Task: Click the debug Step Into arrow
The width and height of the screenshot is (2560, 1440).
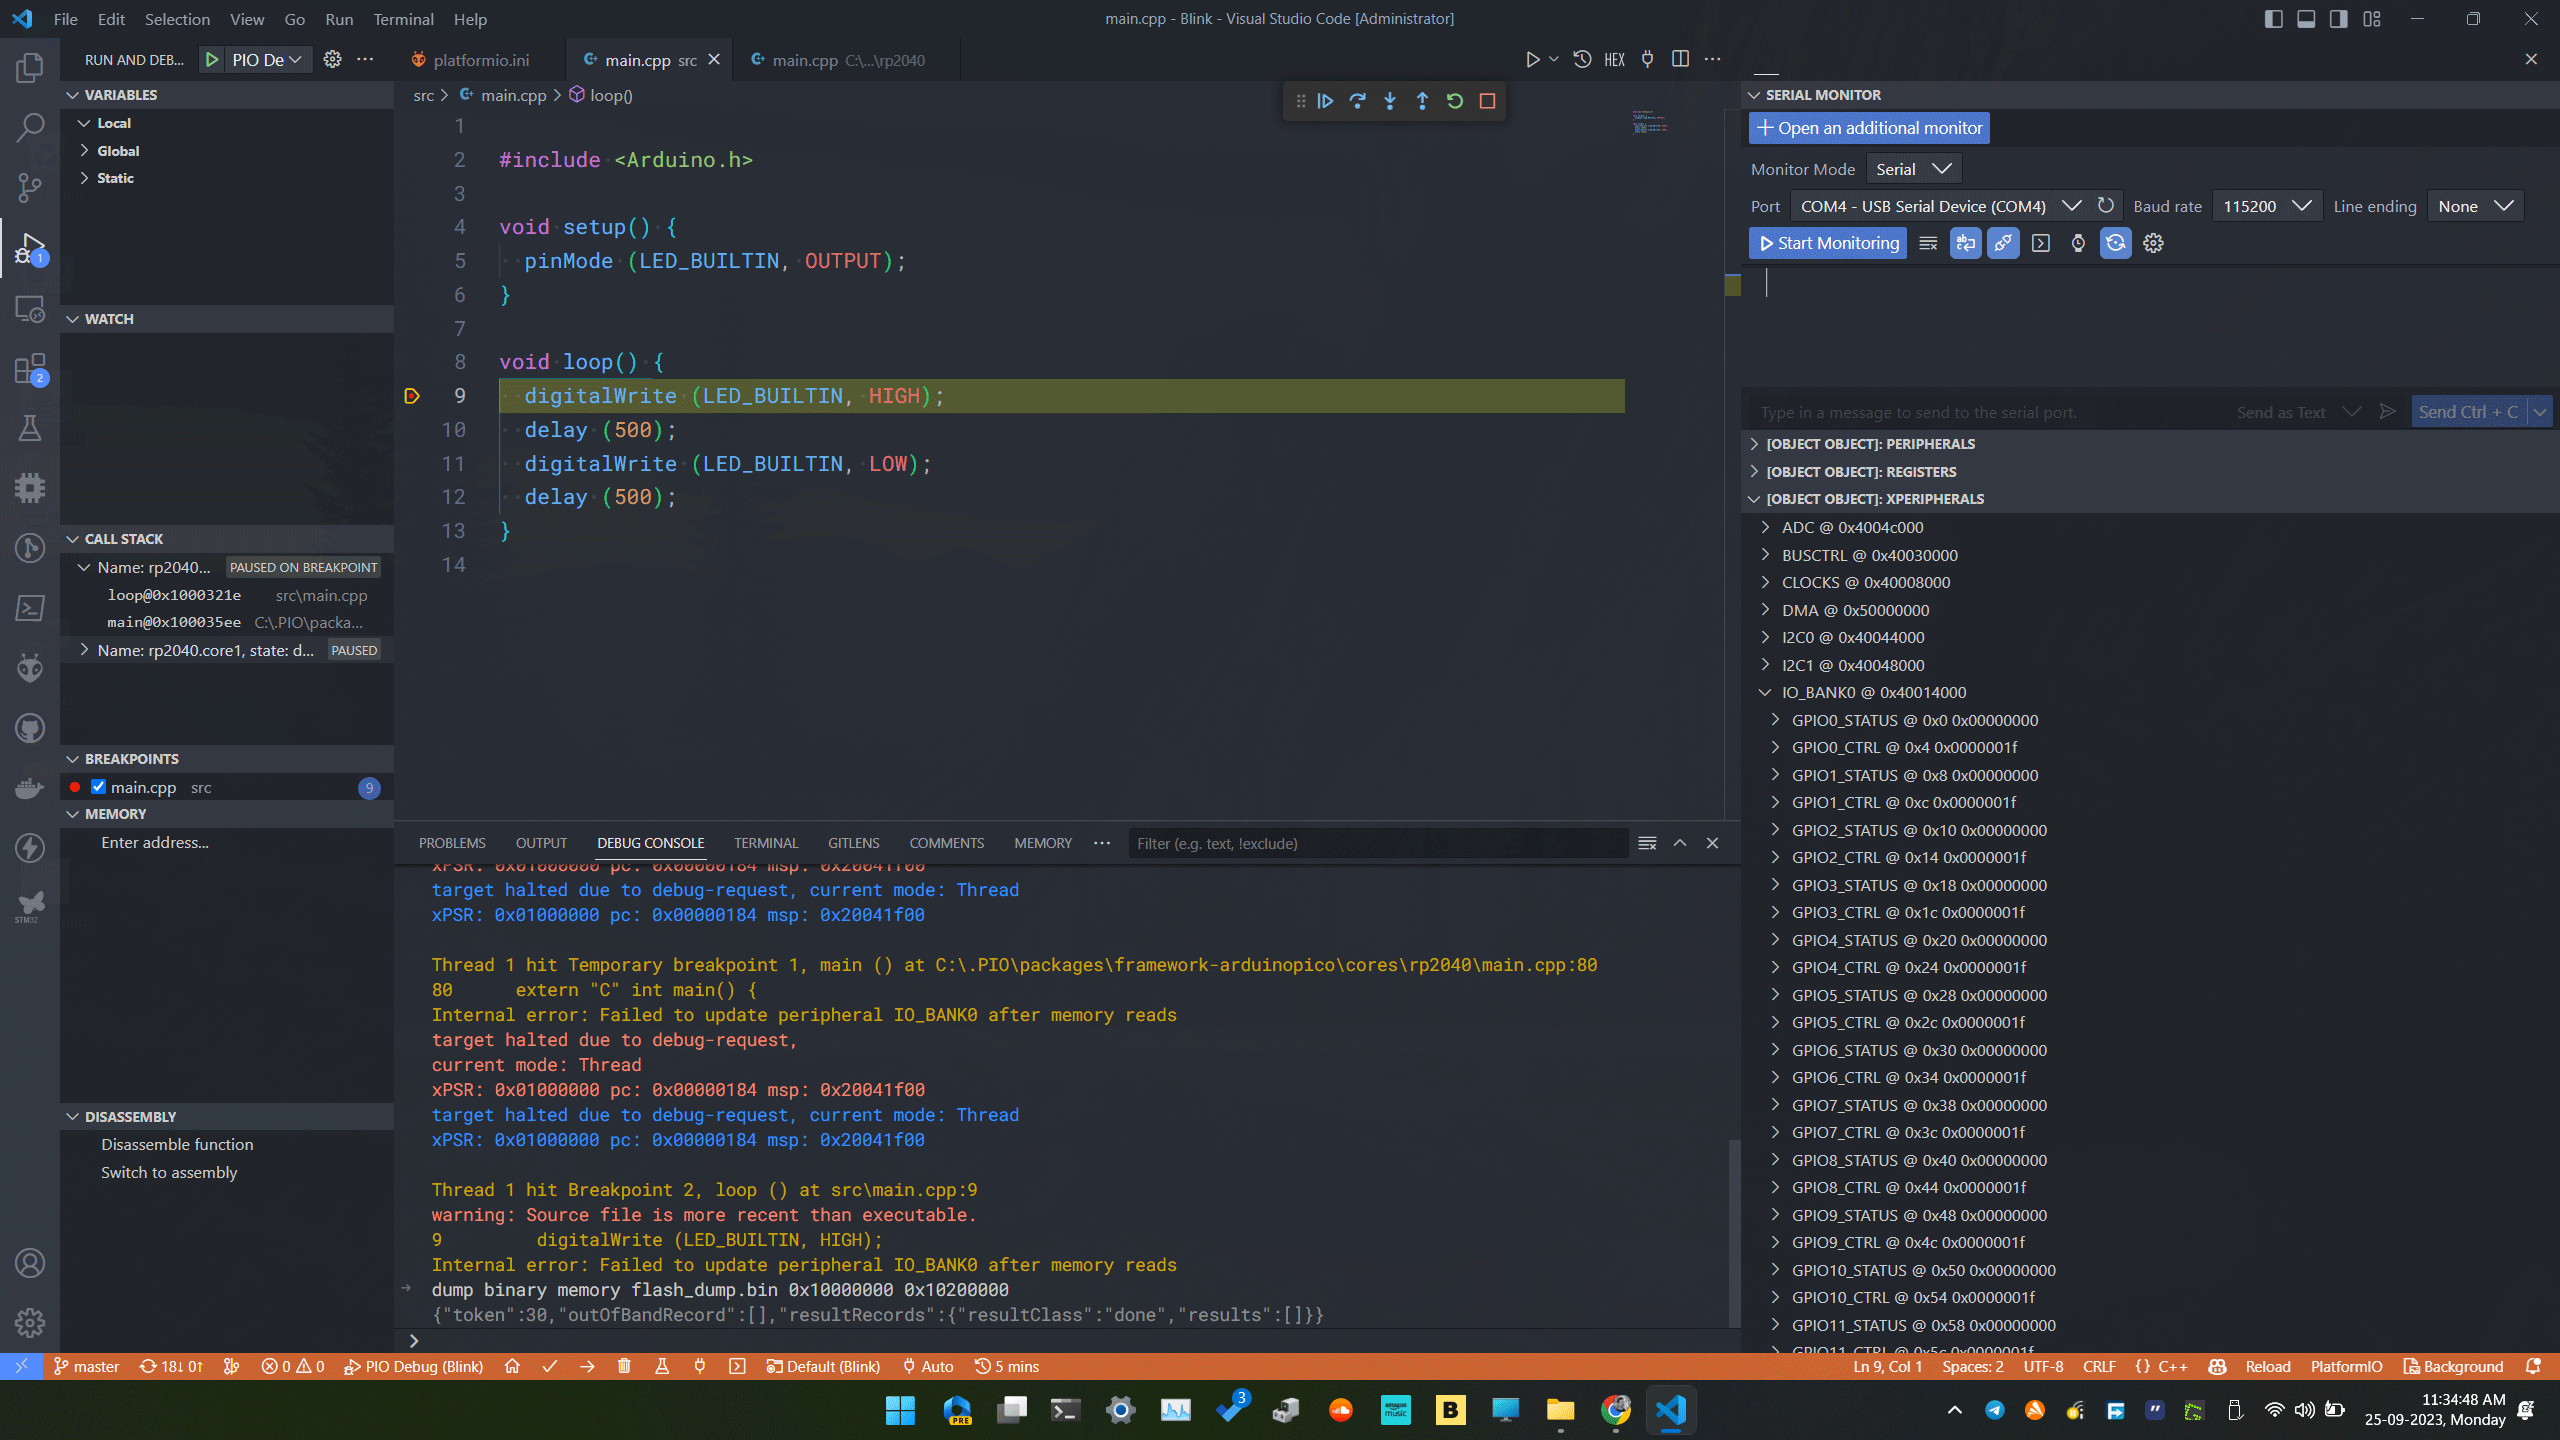Action: tap(1390, 101)
